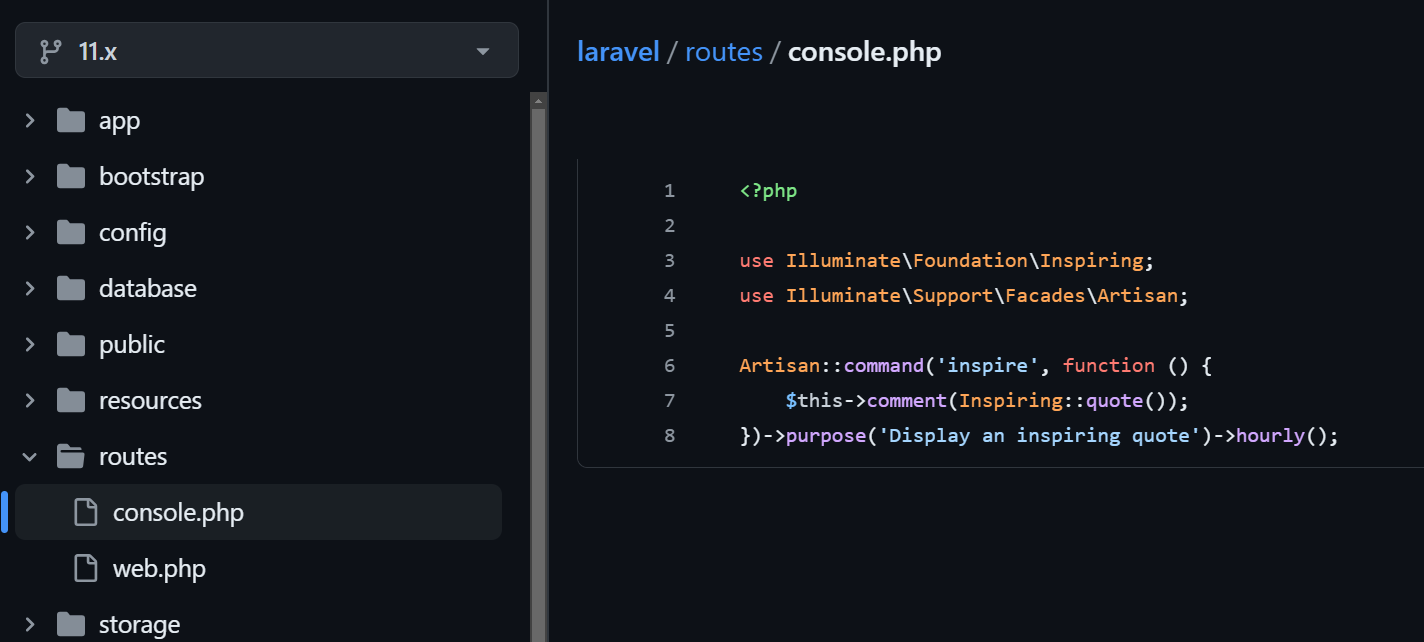Viewport: 1424px width, 642px height.
Task: Click the git branch icon
Action: pos(50,52)
